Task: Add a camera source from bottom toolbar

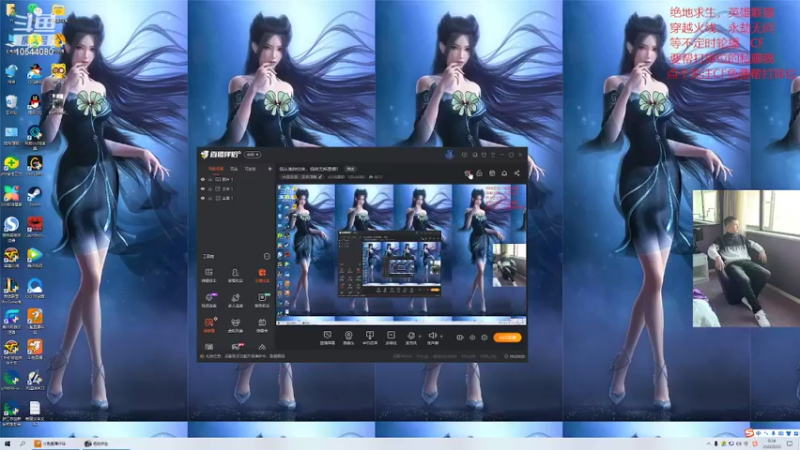Action: click(348, 337)
